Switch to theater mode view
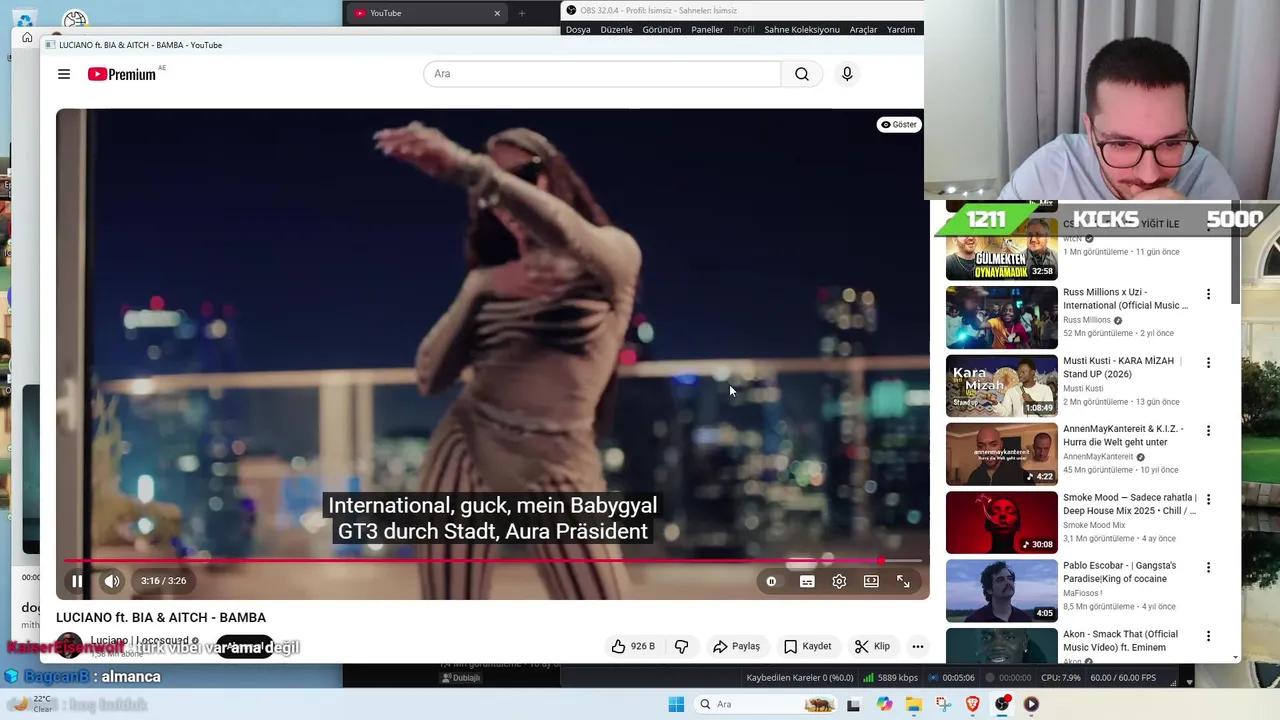 871,581
